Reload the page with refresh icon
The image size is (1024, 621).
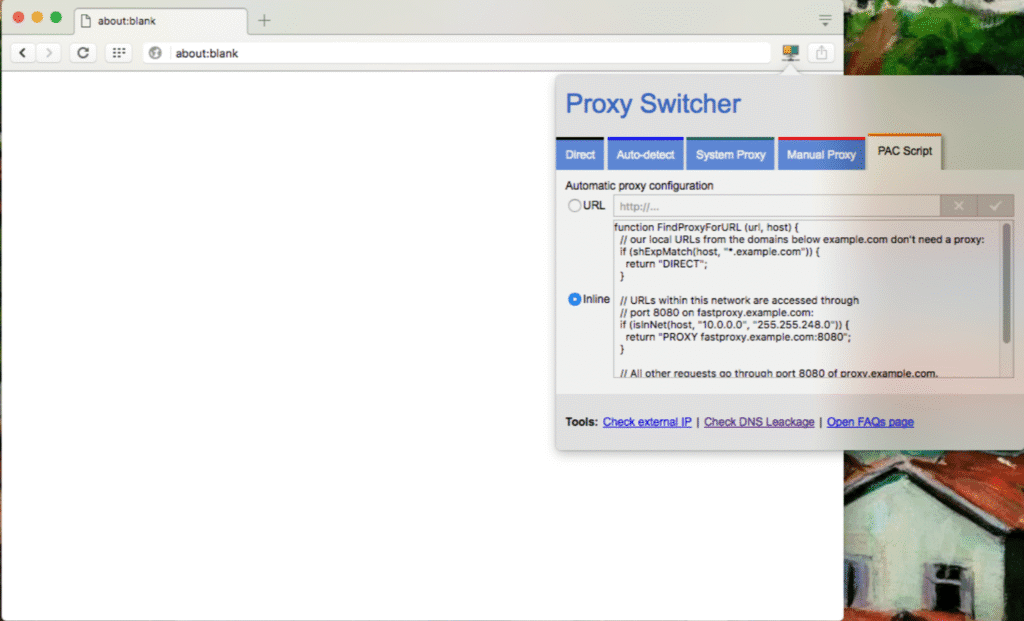tap(83, 52)
